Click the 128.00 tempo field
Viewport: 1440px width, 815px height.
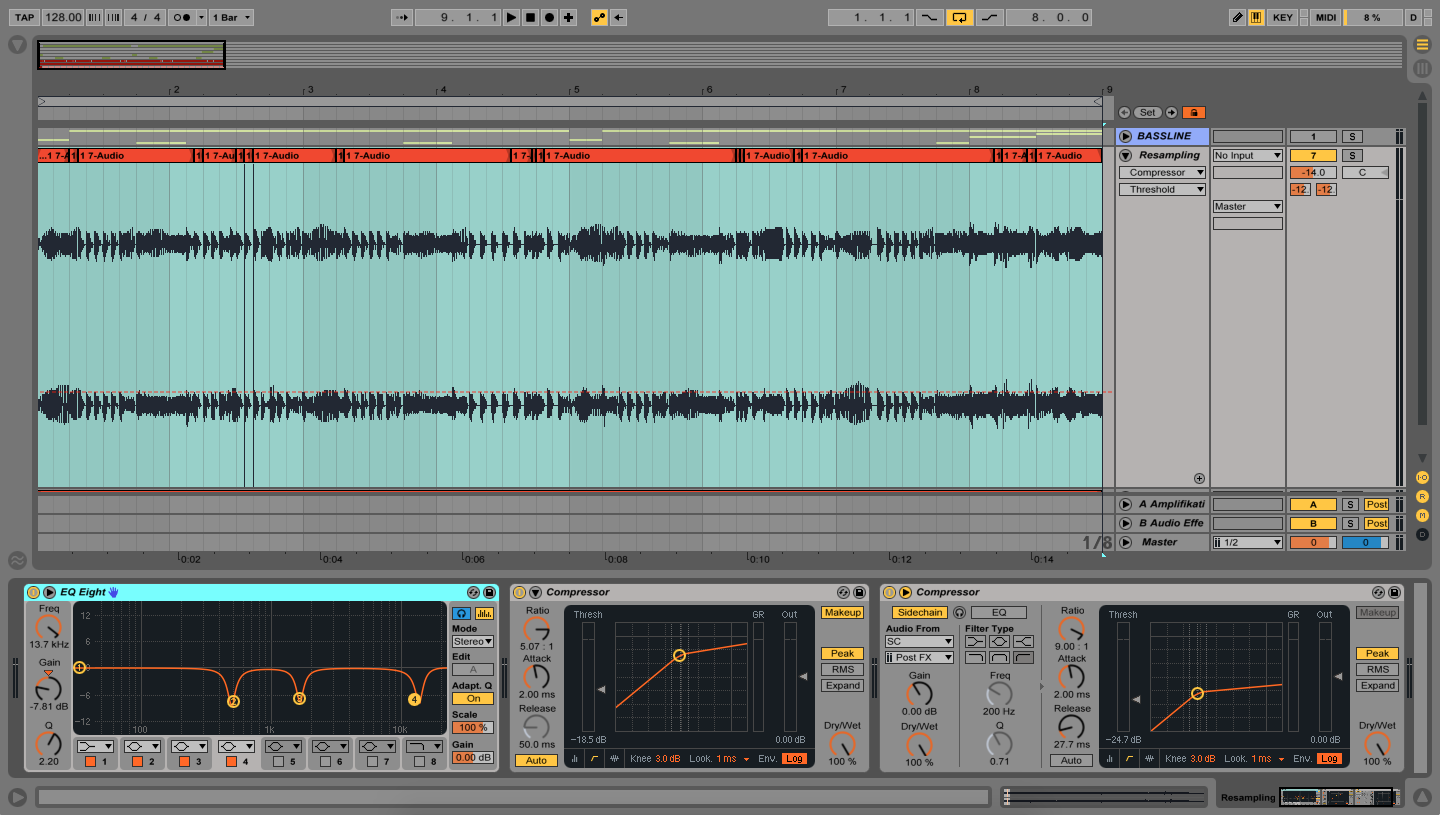63,17
